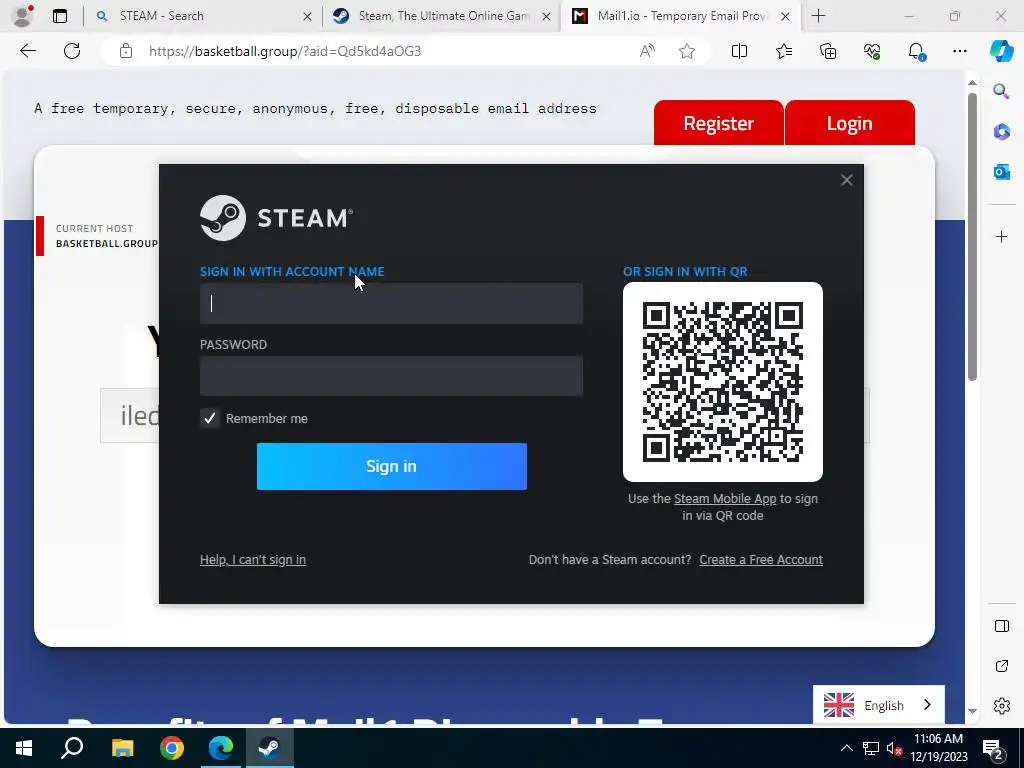Open the muted volume tray icon
1024x768 pixels.
point(894,748)
